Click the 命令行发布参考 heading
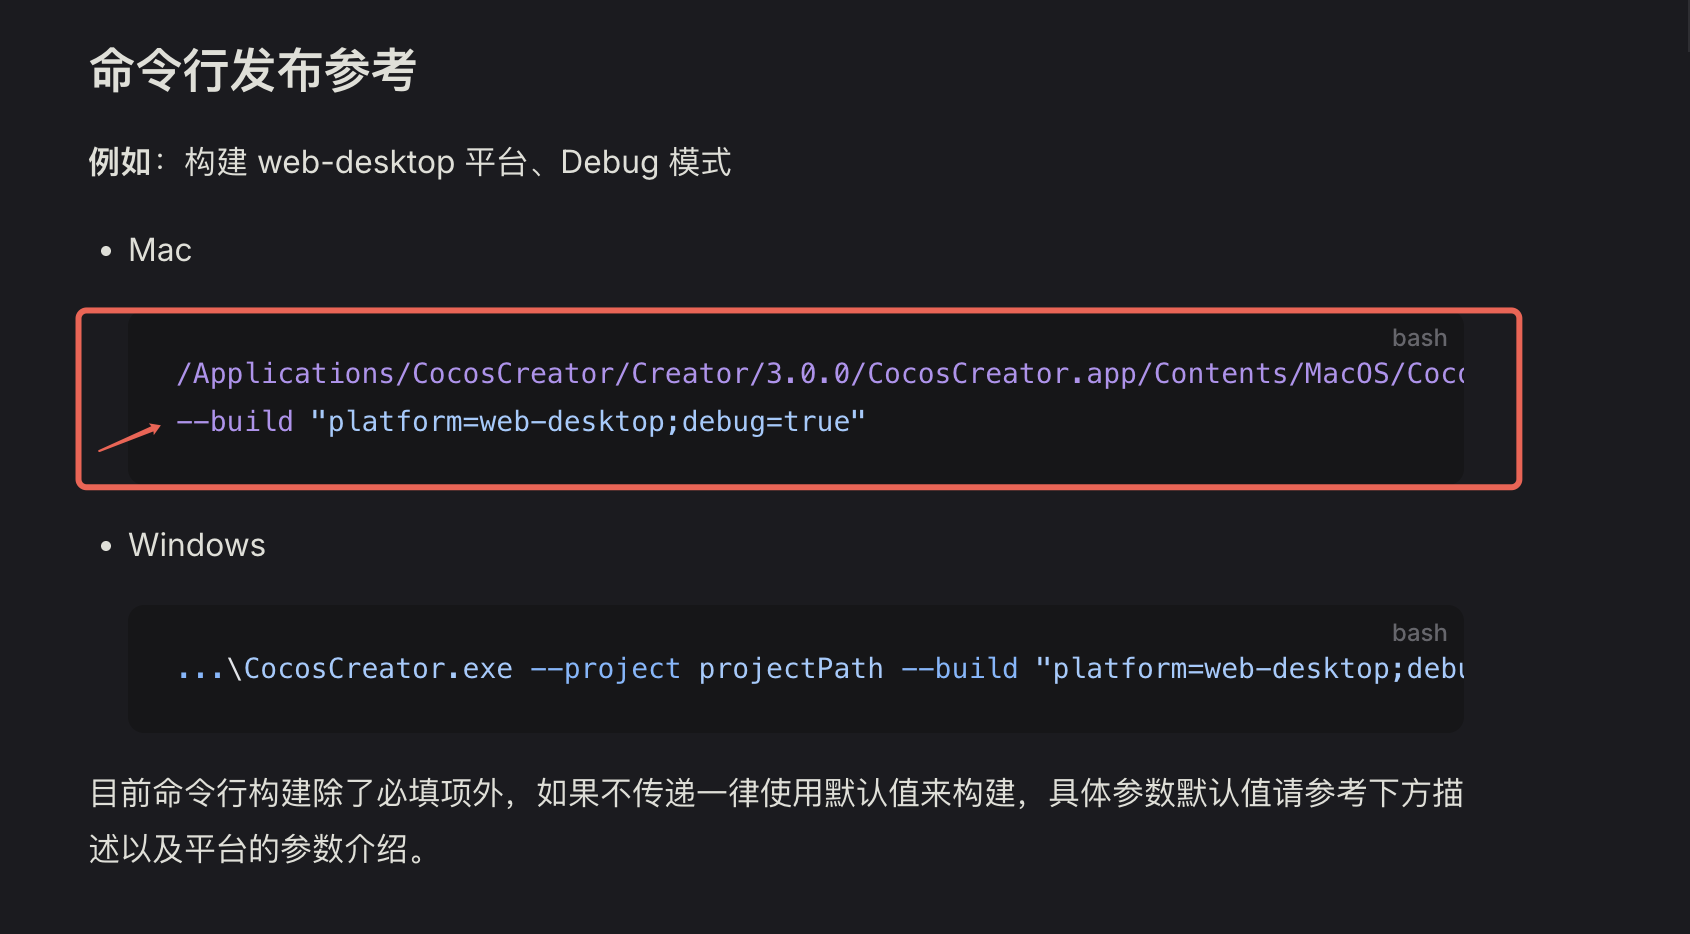Image resolution: width=1690 pixels, height=934 pixels. click(x=253, y=71)
